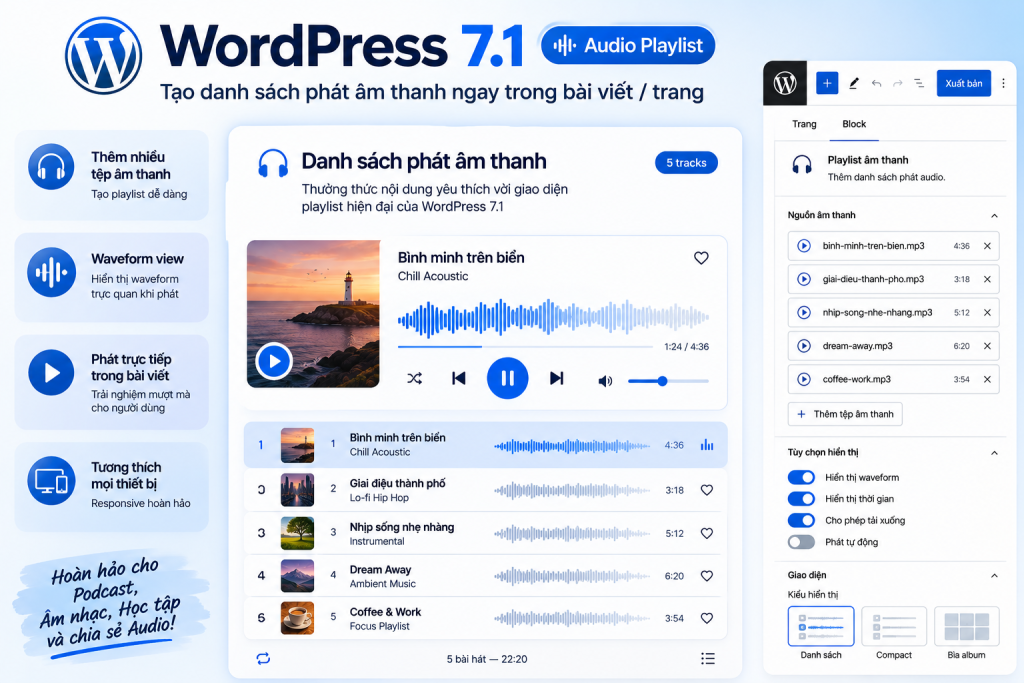Pause playback with the blue pause button

click(x=507, y=378)
